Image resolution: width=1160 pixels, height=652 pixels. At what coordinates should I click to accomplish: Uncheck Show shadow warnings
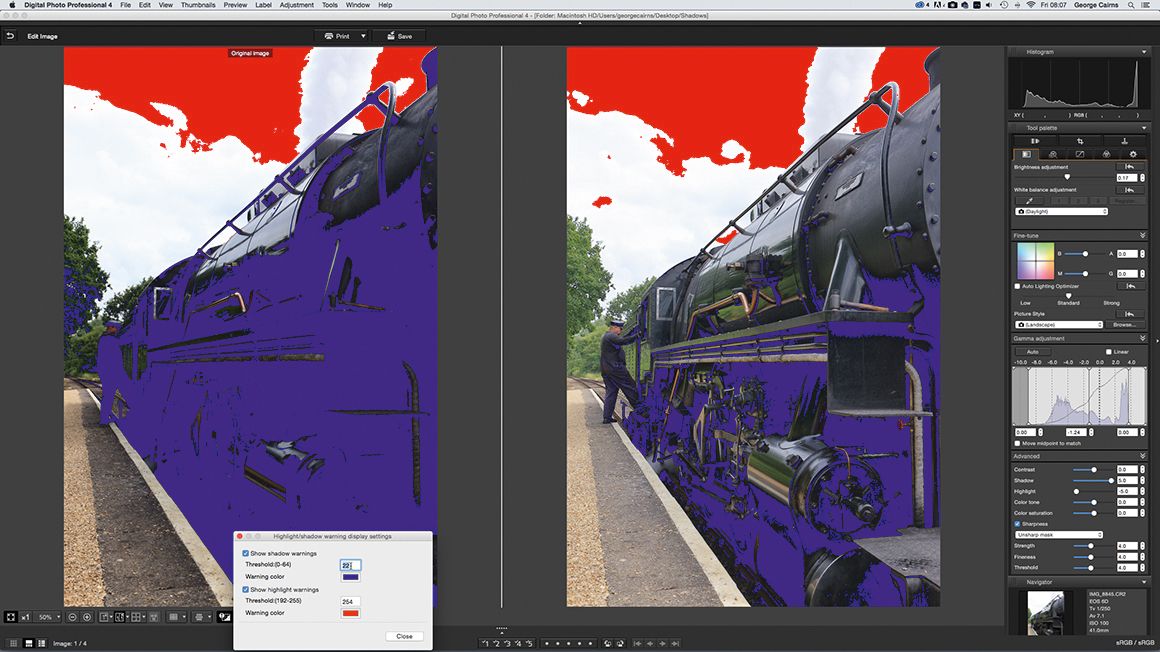click(x=245, y=553)
